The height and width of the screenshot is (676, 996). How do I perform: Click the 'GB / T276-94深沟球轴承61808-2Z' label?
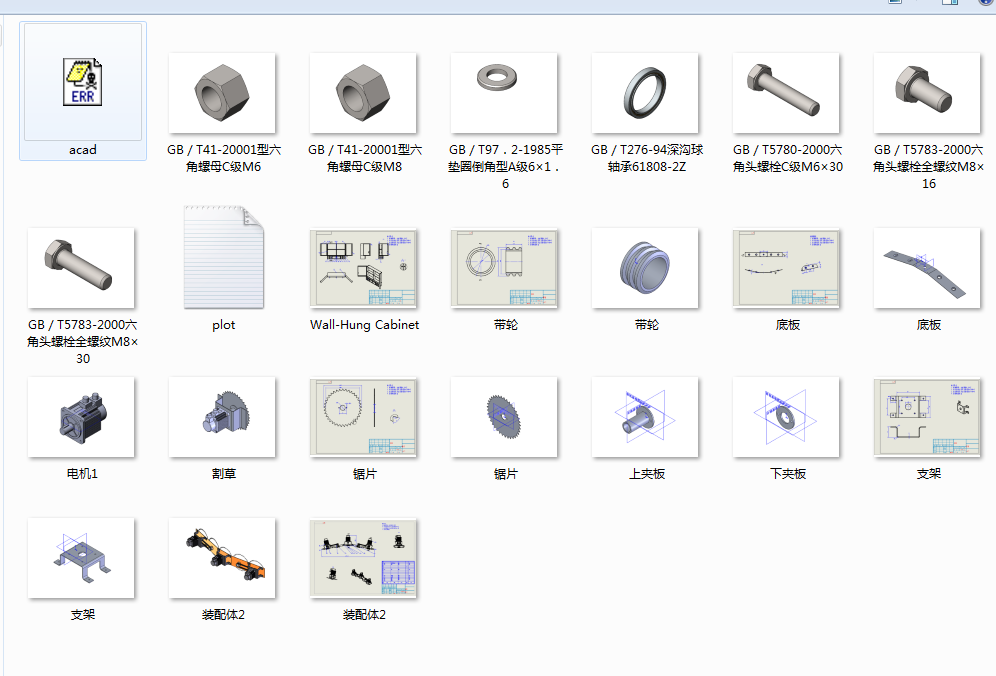click(647, 158)
